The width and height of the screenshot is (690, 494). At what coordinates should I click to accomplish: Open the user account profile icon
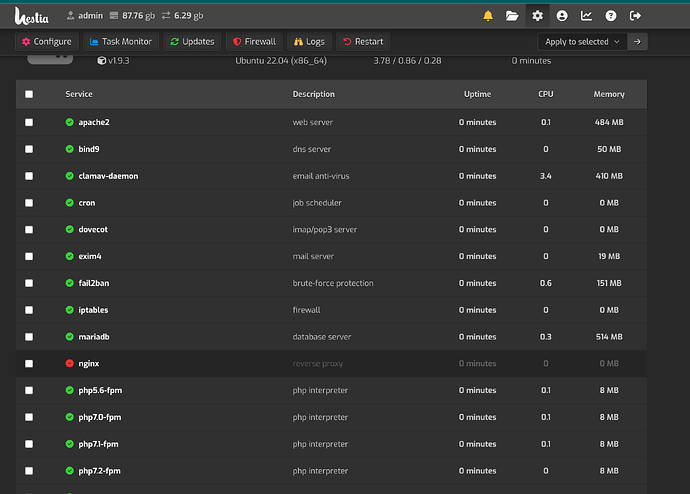(562, 16)
